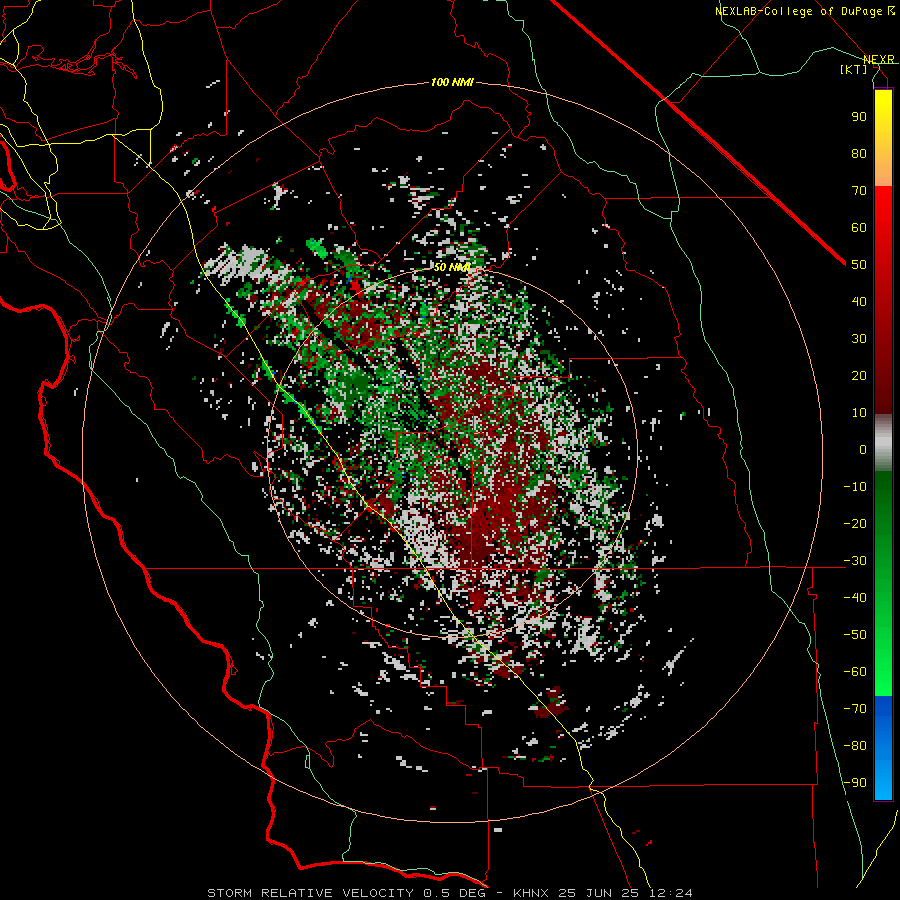Pick the blue segment of the color bar

[883, 748]
